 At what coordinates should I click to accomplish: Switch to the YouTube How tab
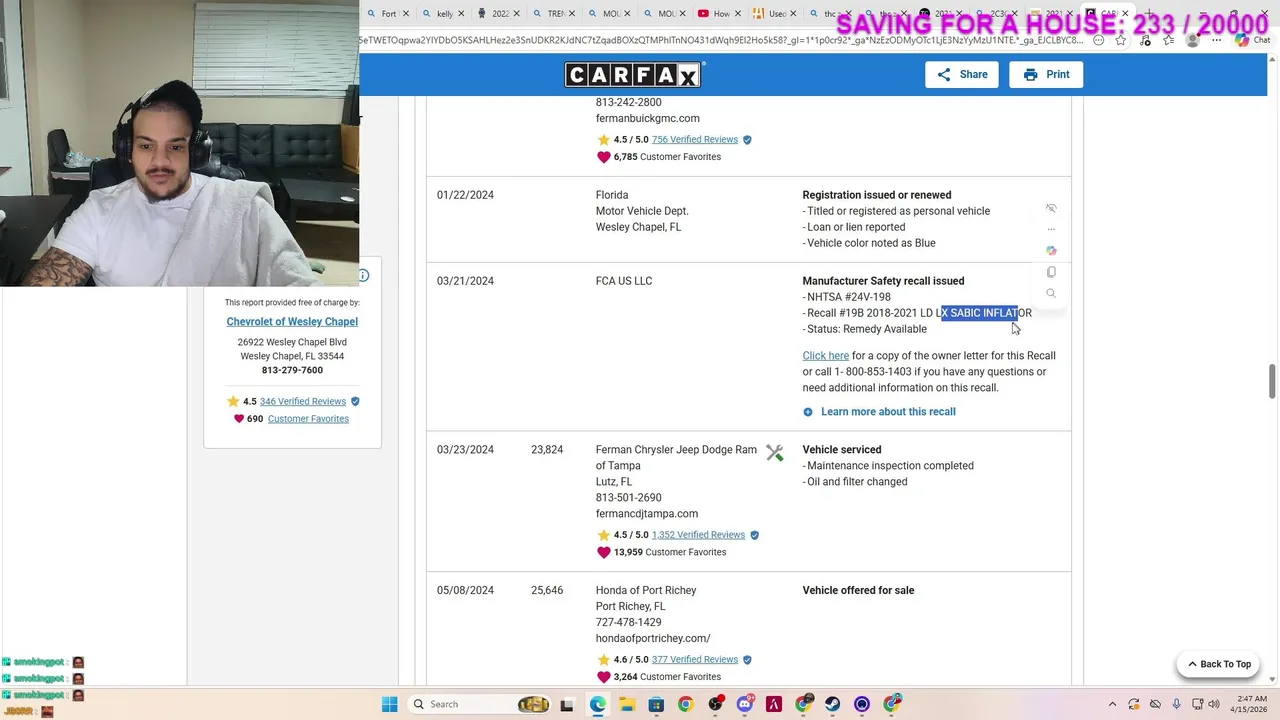tap(721, 14)
